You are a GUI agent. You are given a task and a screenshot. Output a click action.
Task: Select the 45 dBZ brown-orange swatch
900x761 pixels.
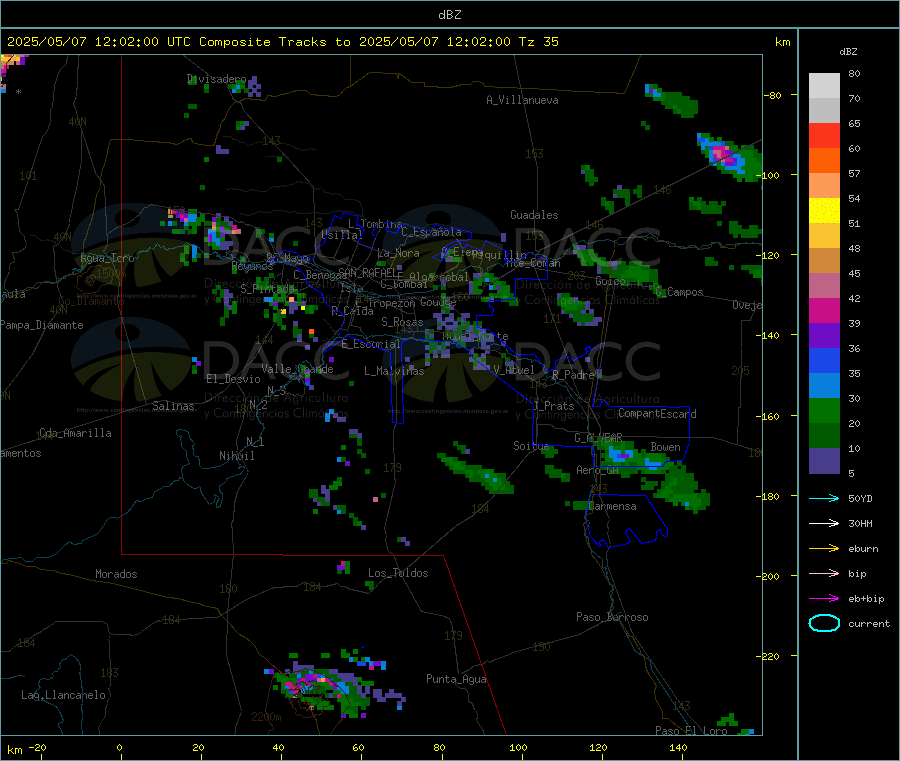(824, 261)
